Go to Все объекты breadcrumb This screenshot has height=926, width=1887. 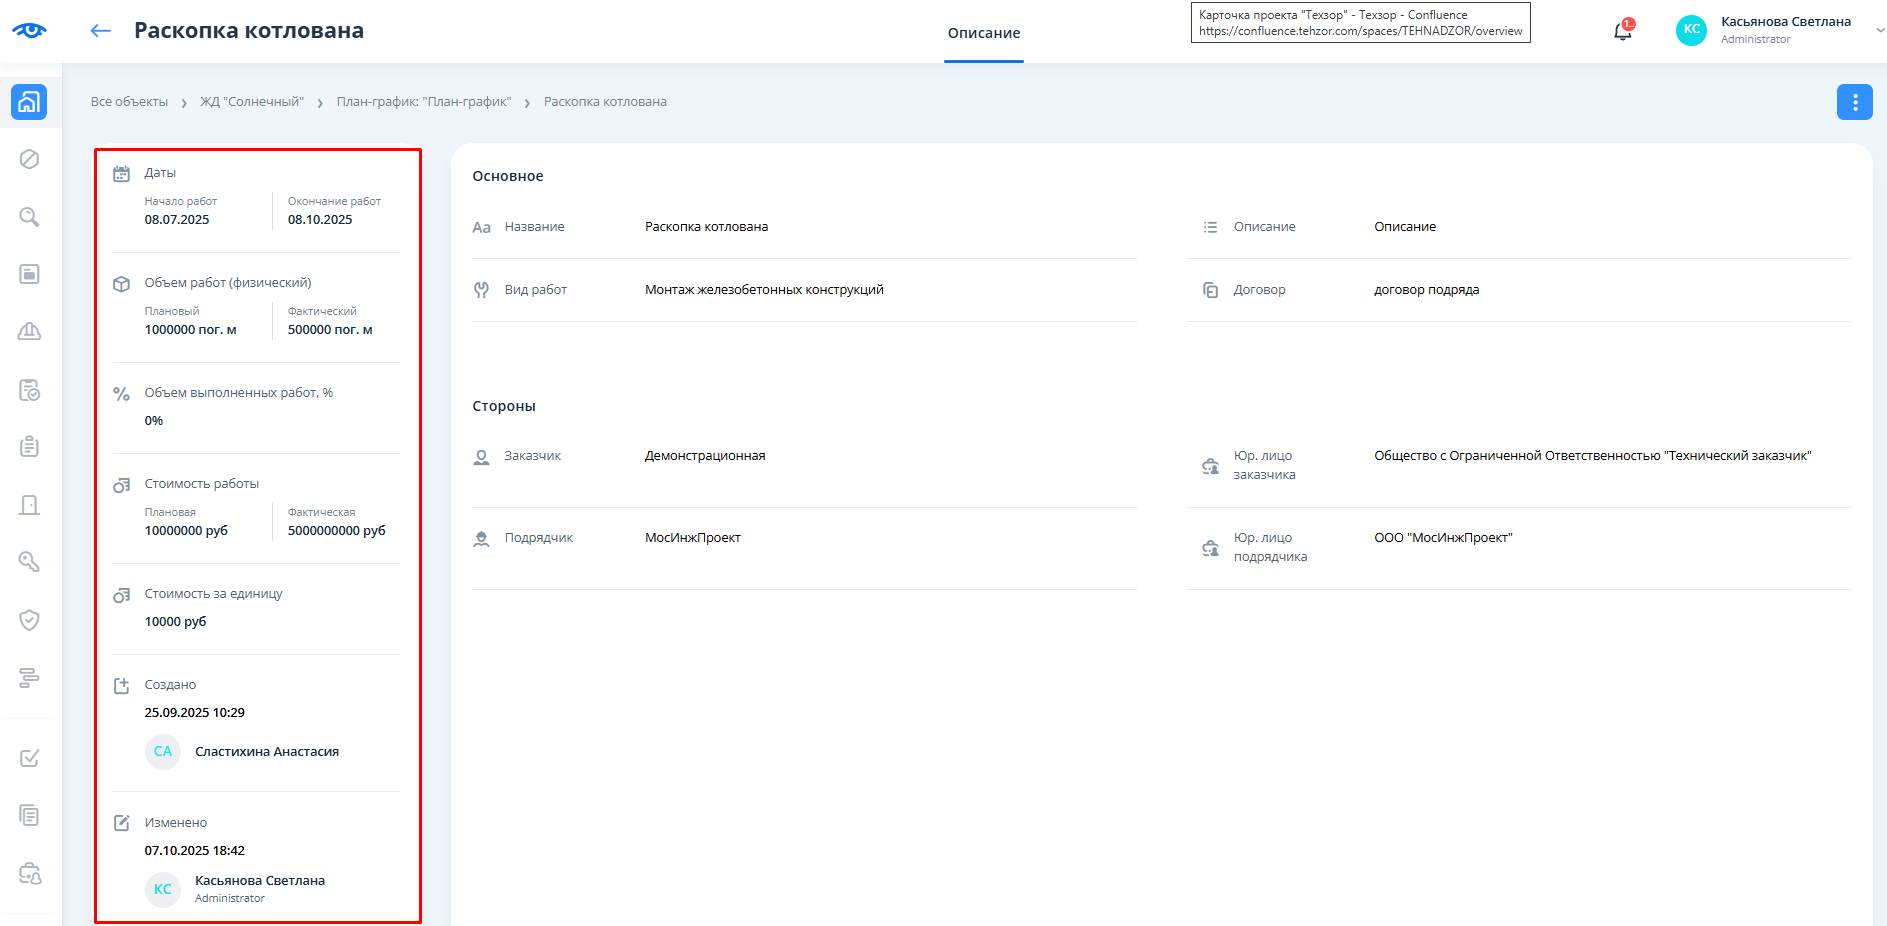(x=129, y=102)
